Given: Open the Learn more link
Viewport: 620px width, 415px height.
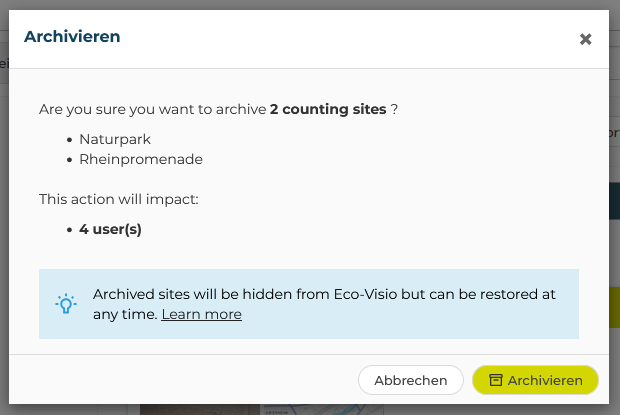Looking at the screenshot, I should [x=201, y=314].
